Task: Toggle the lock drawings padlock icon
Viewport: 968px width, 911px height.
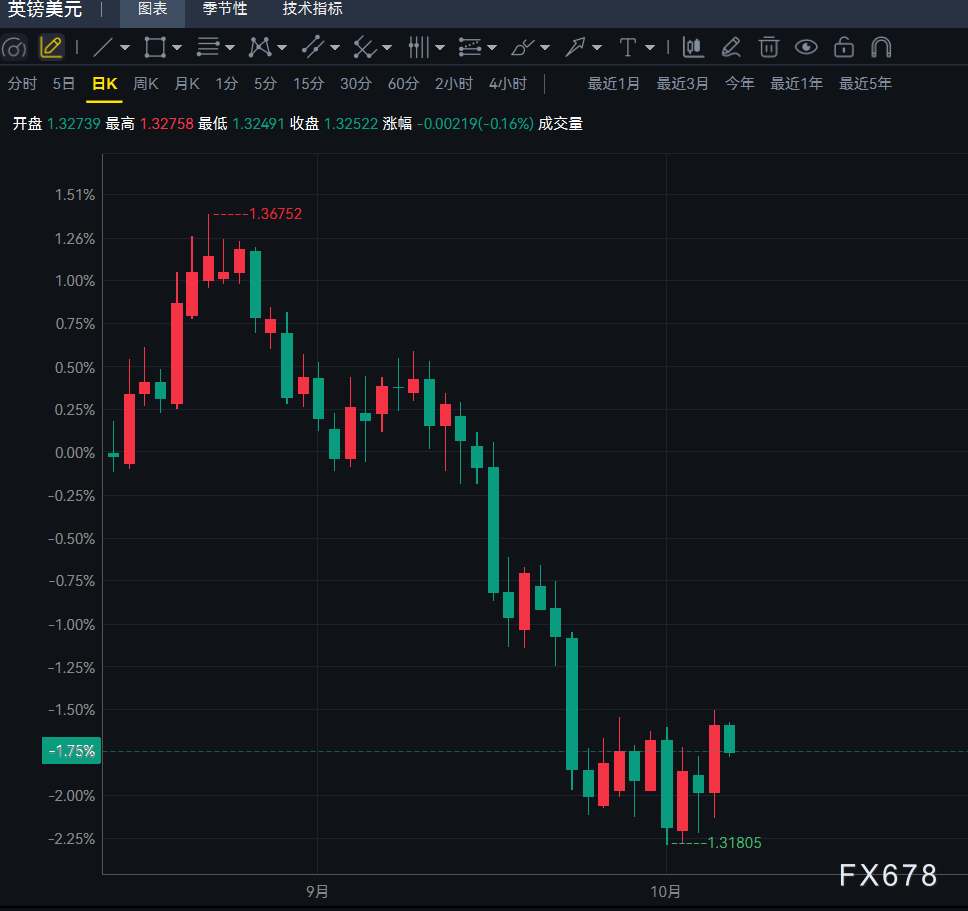Action: click(844, 48)
